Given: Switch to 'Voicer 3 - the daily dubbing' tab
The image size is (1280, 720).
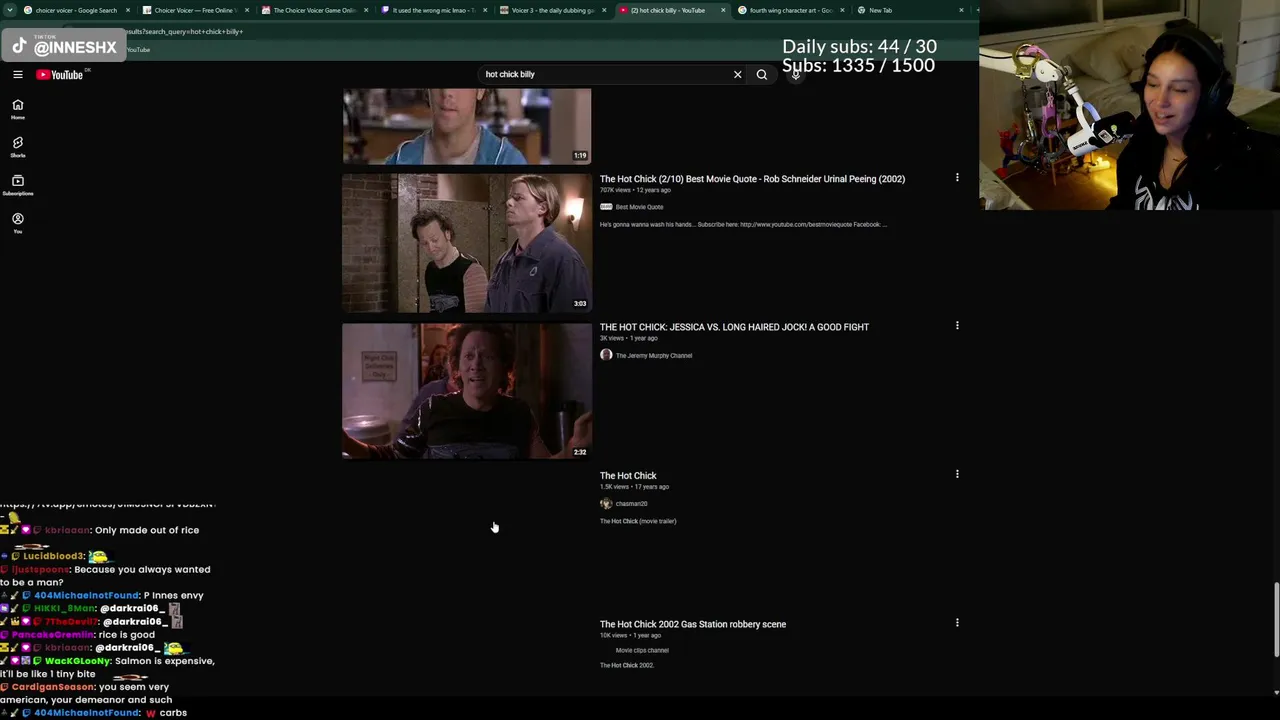Looking at the screenshot, I should [552, 10].
